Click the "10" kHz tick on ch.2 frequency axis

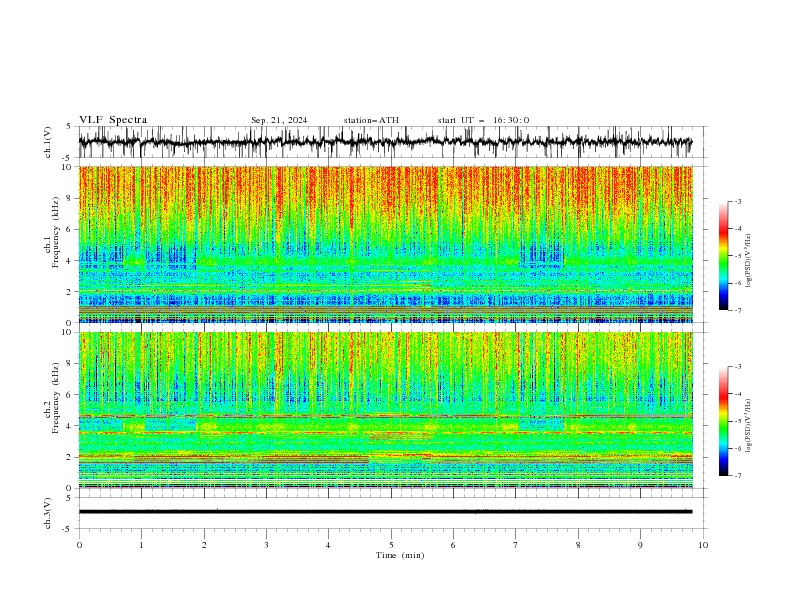click(66, 332)
